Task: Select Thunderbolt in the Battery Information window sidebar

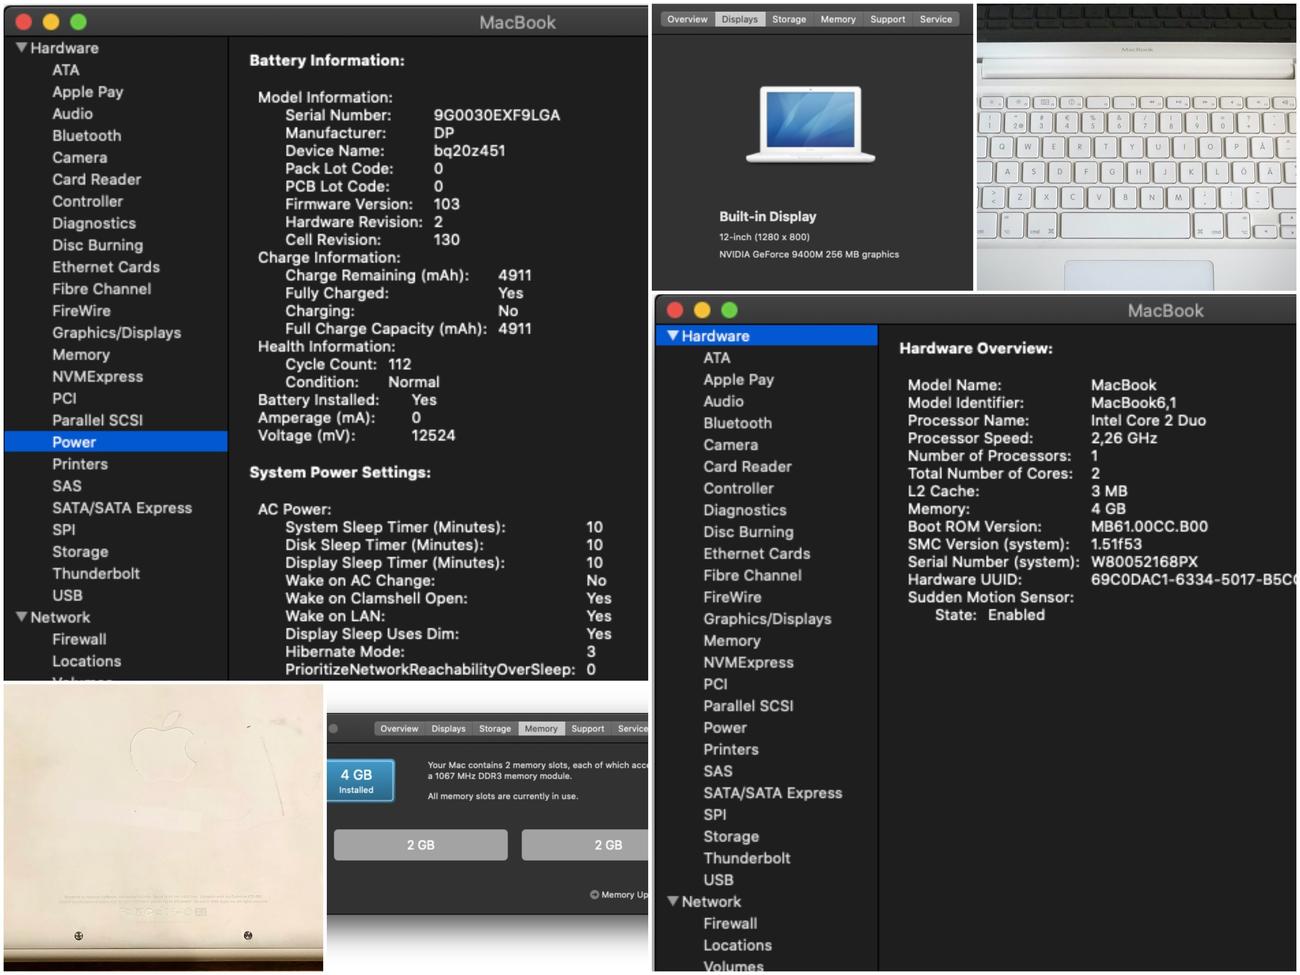Action: coord(96,574)
